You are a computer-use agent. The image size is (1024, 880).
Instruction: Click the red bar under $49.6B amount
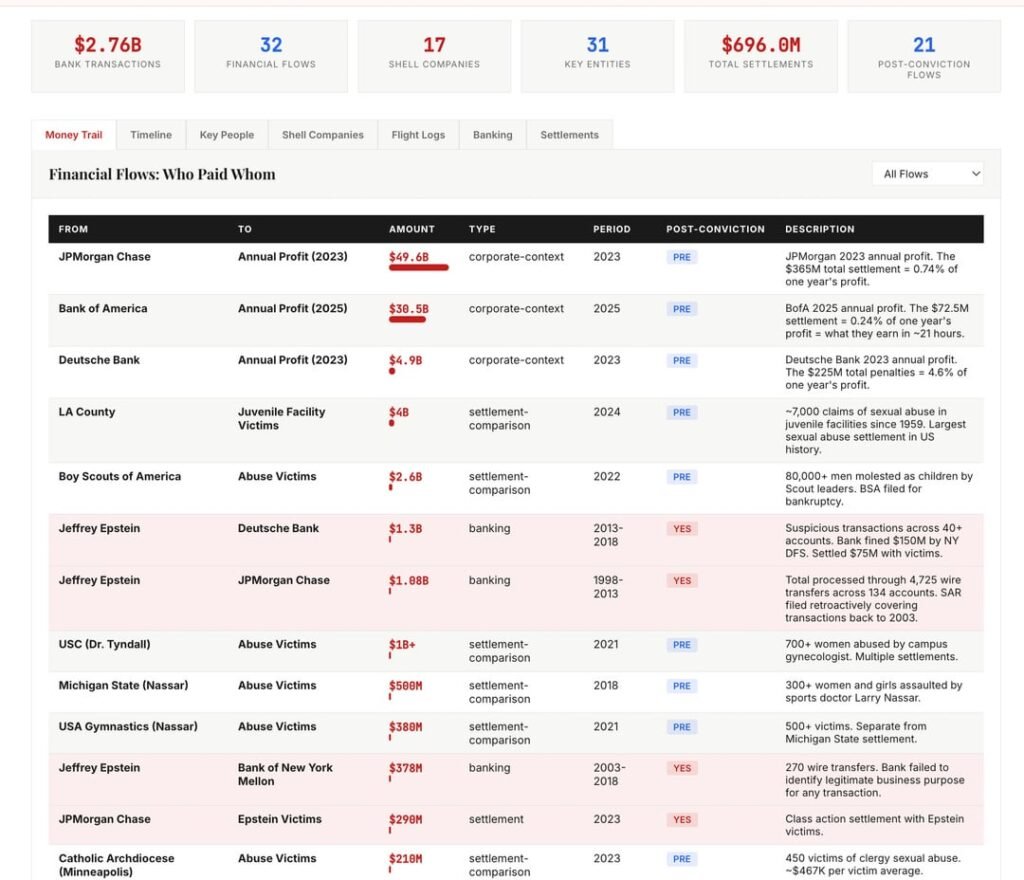click(x=418, y=268)
